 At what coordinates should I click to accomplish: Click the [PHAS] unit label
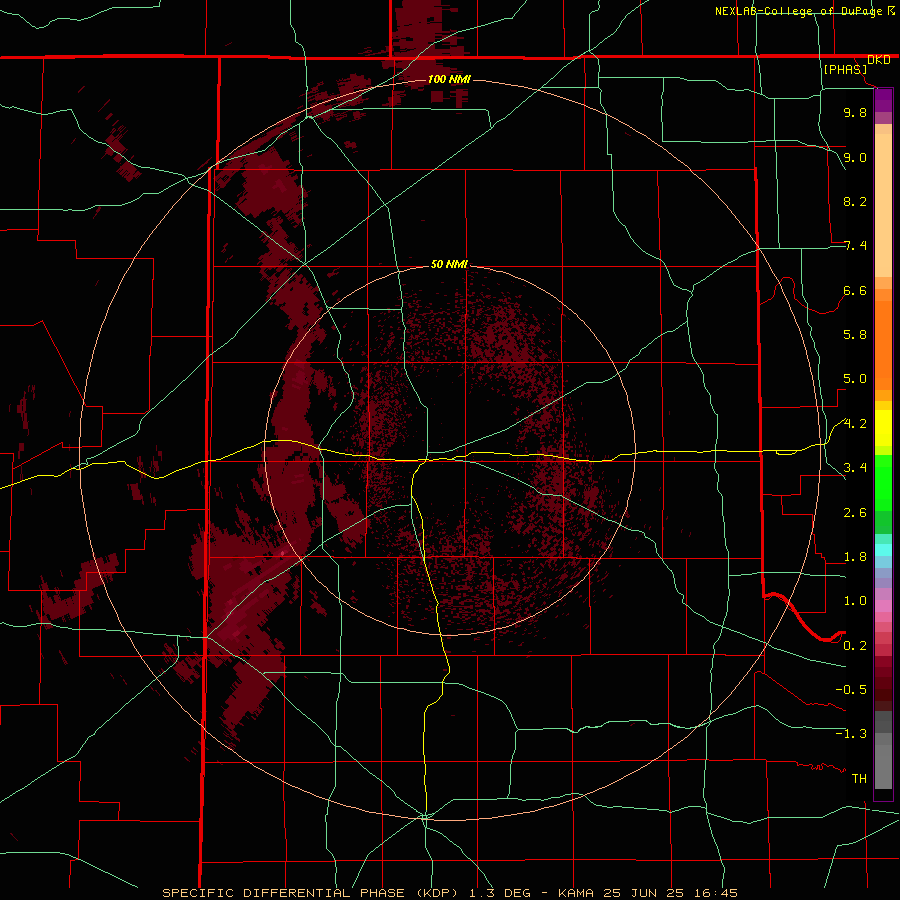click(845, 70)
